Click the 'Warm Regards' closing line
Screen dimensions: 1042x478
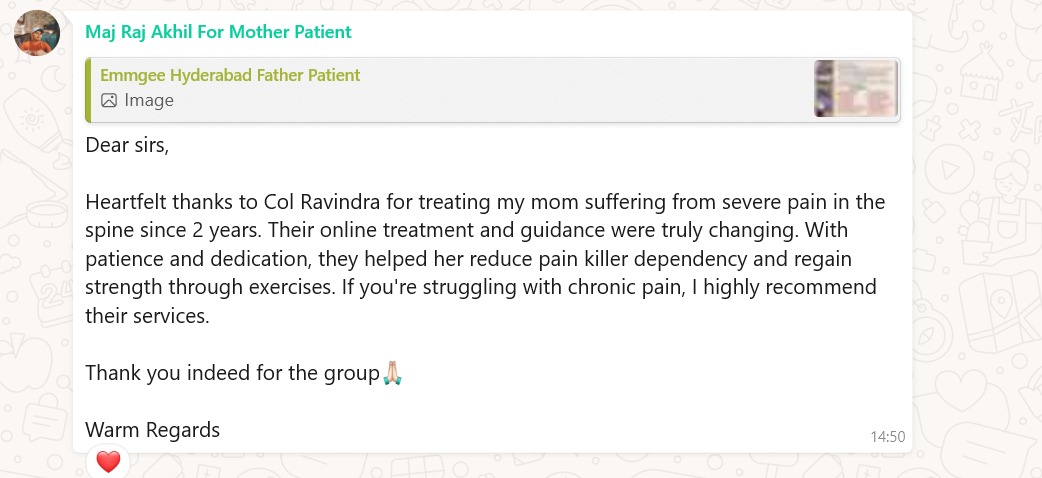click(152, 430)
